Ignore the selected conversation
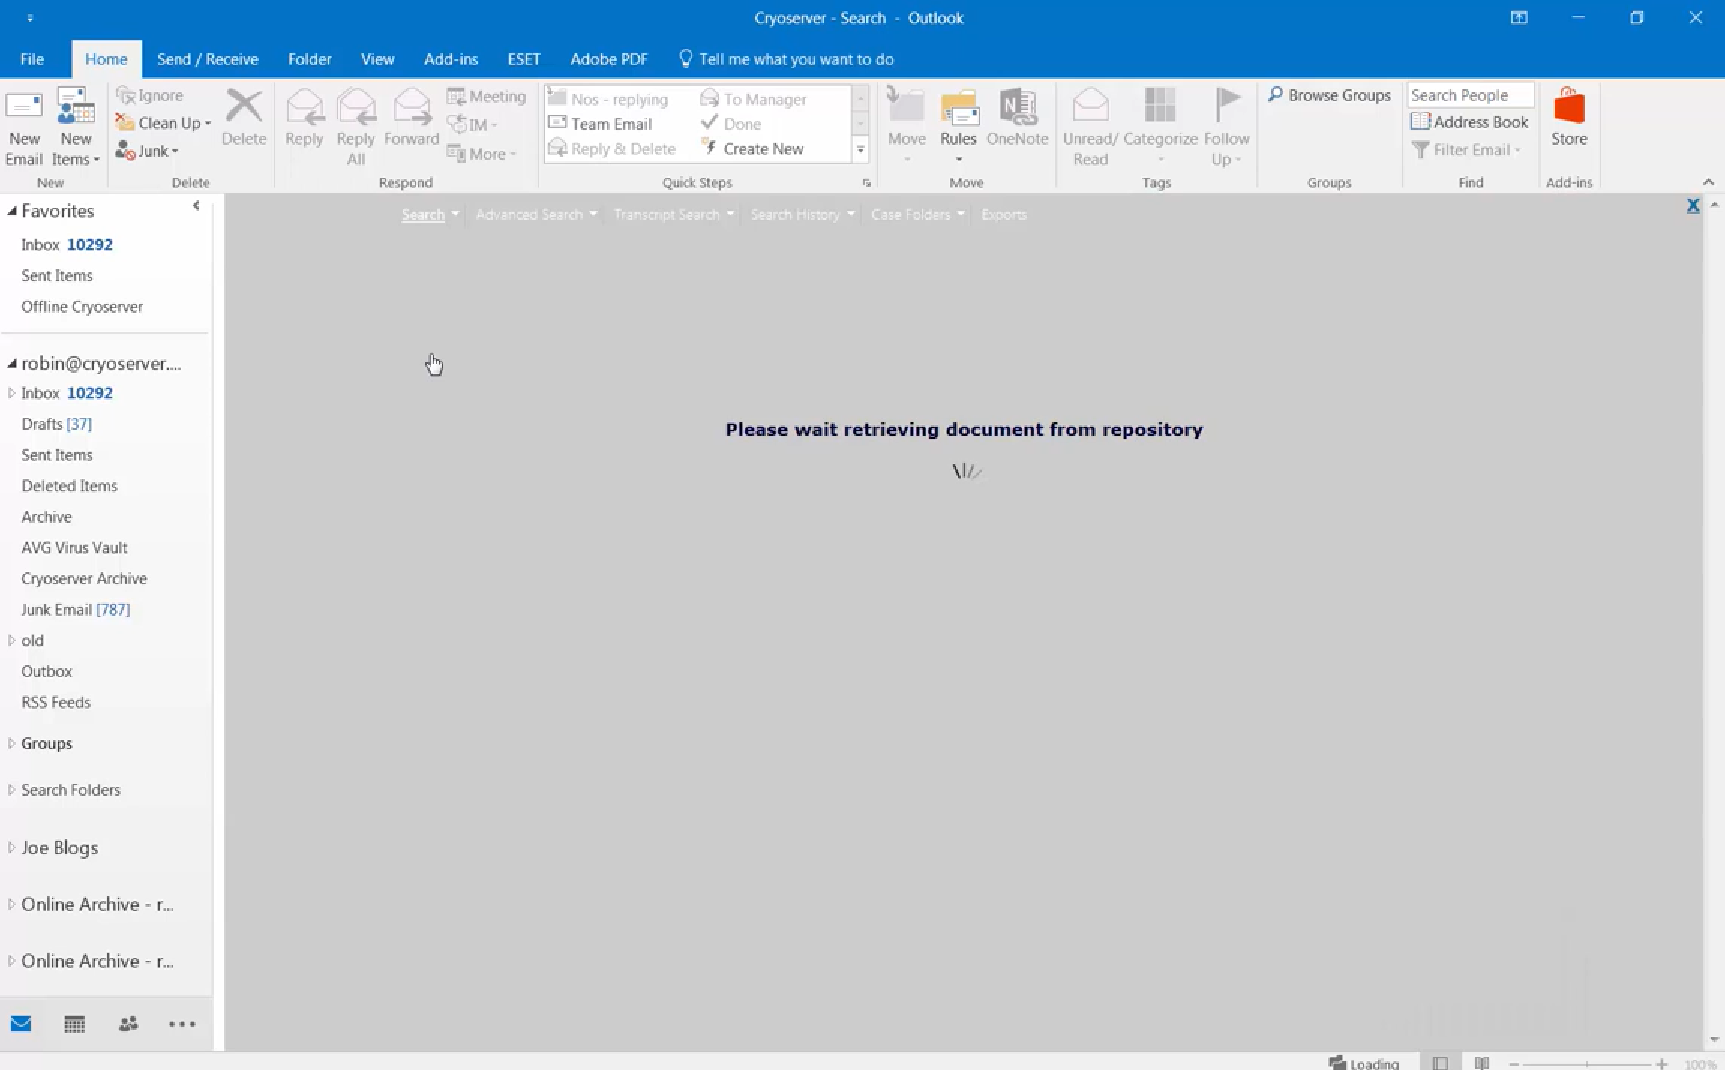This screenshot has height=1070, width=1725. (x=150, y=95)
